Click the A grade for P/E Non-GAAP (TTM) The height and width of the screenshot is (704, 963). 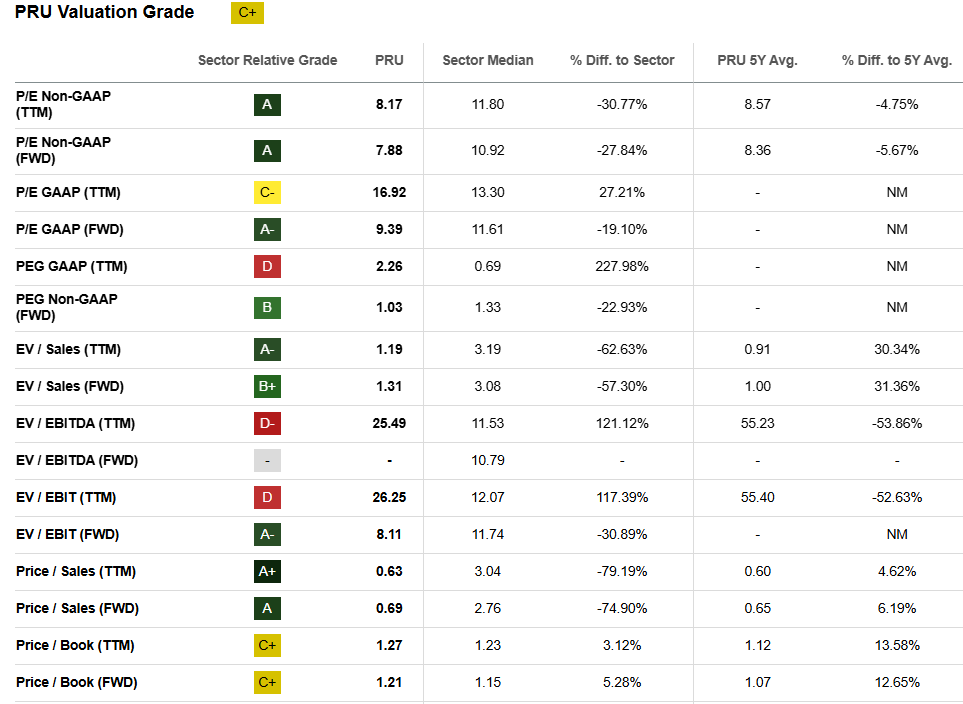[267, 104]
